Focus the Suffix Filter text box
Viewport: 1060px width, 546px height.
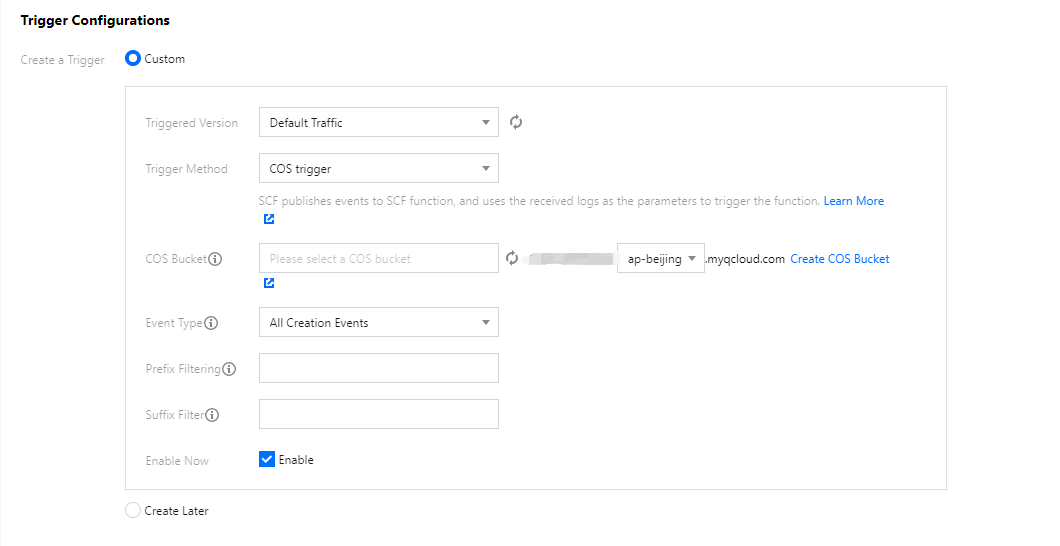(x=378, y=414)
